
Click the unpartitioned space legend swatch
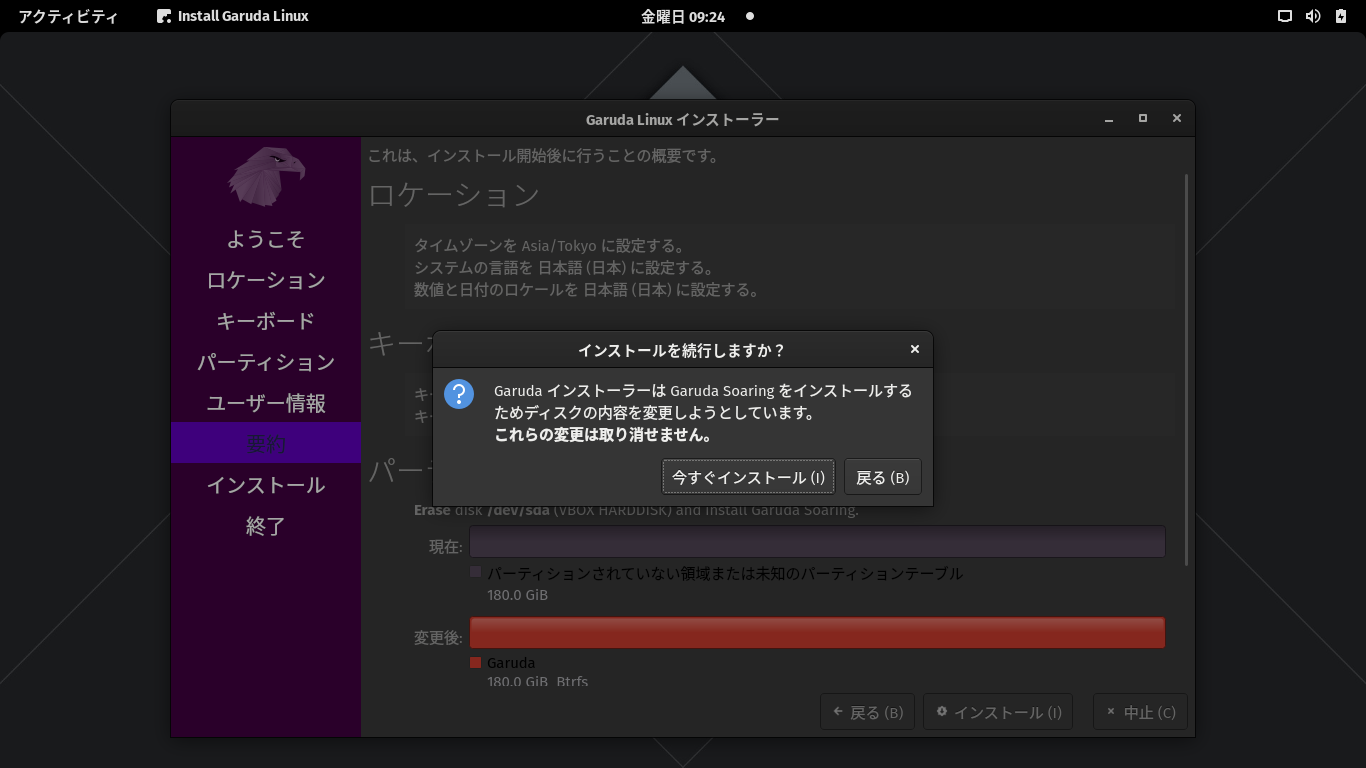pos(476,572)
